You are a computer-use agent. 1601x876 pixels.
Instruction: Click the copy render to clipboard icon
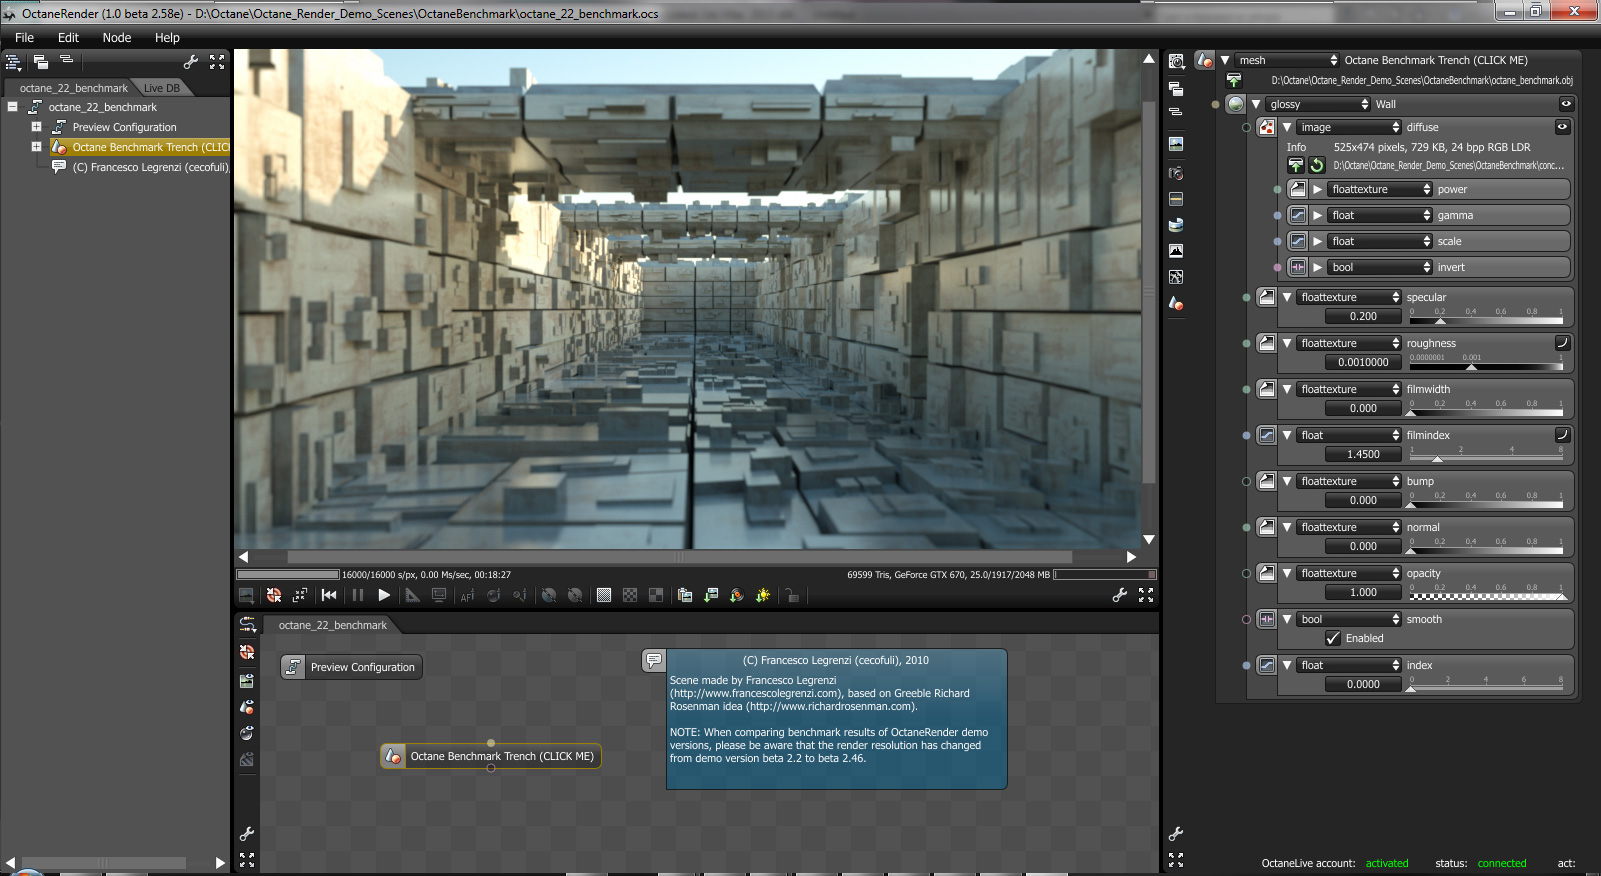click(x=685, y=595)
